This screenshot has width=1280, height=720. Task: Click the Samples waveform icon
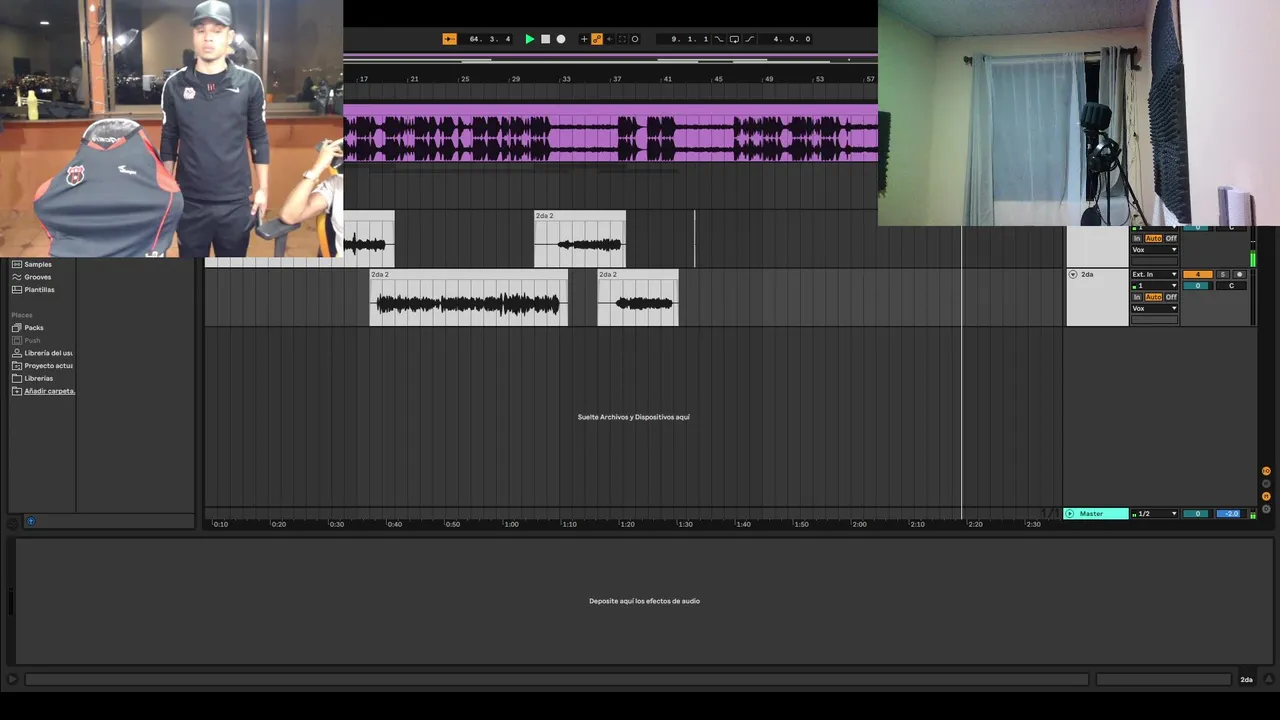(x=16, y=264)
